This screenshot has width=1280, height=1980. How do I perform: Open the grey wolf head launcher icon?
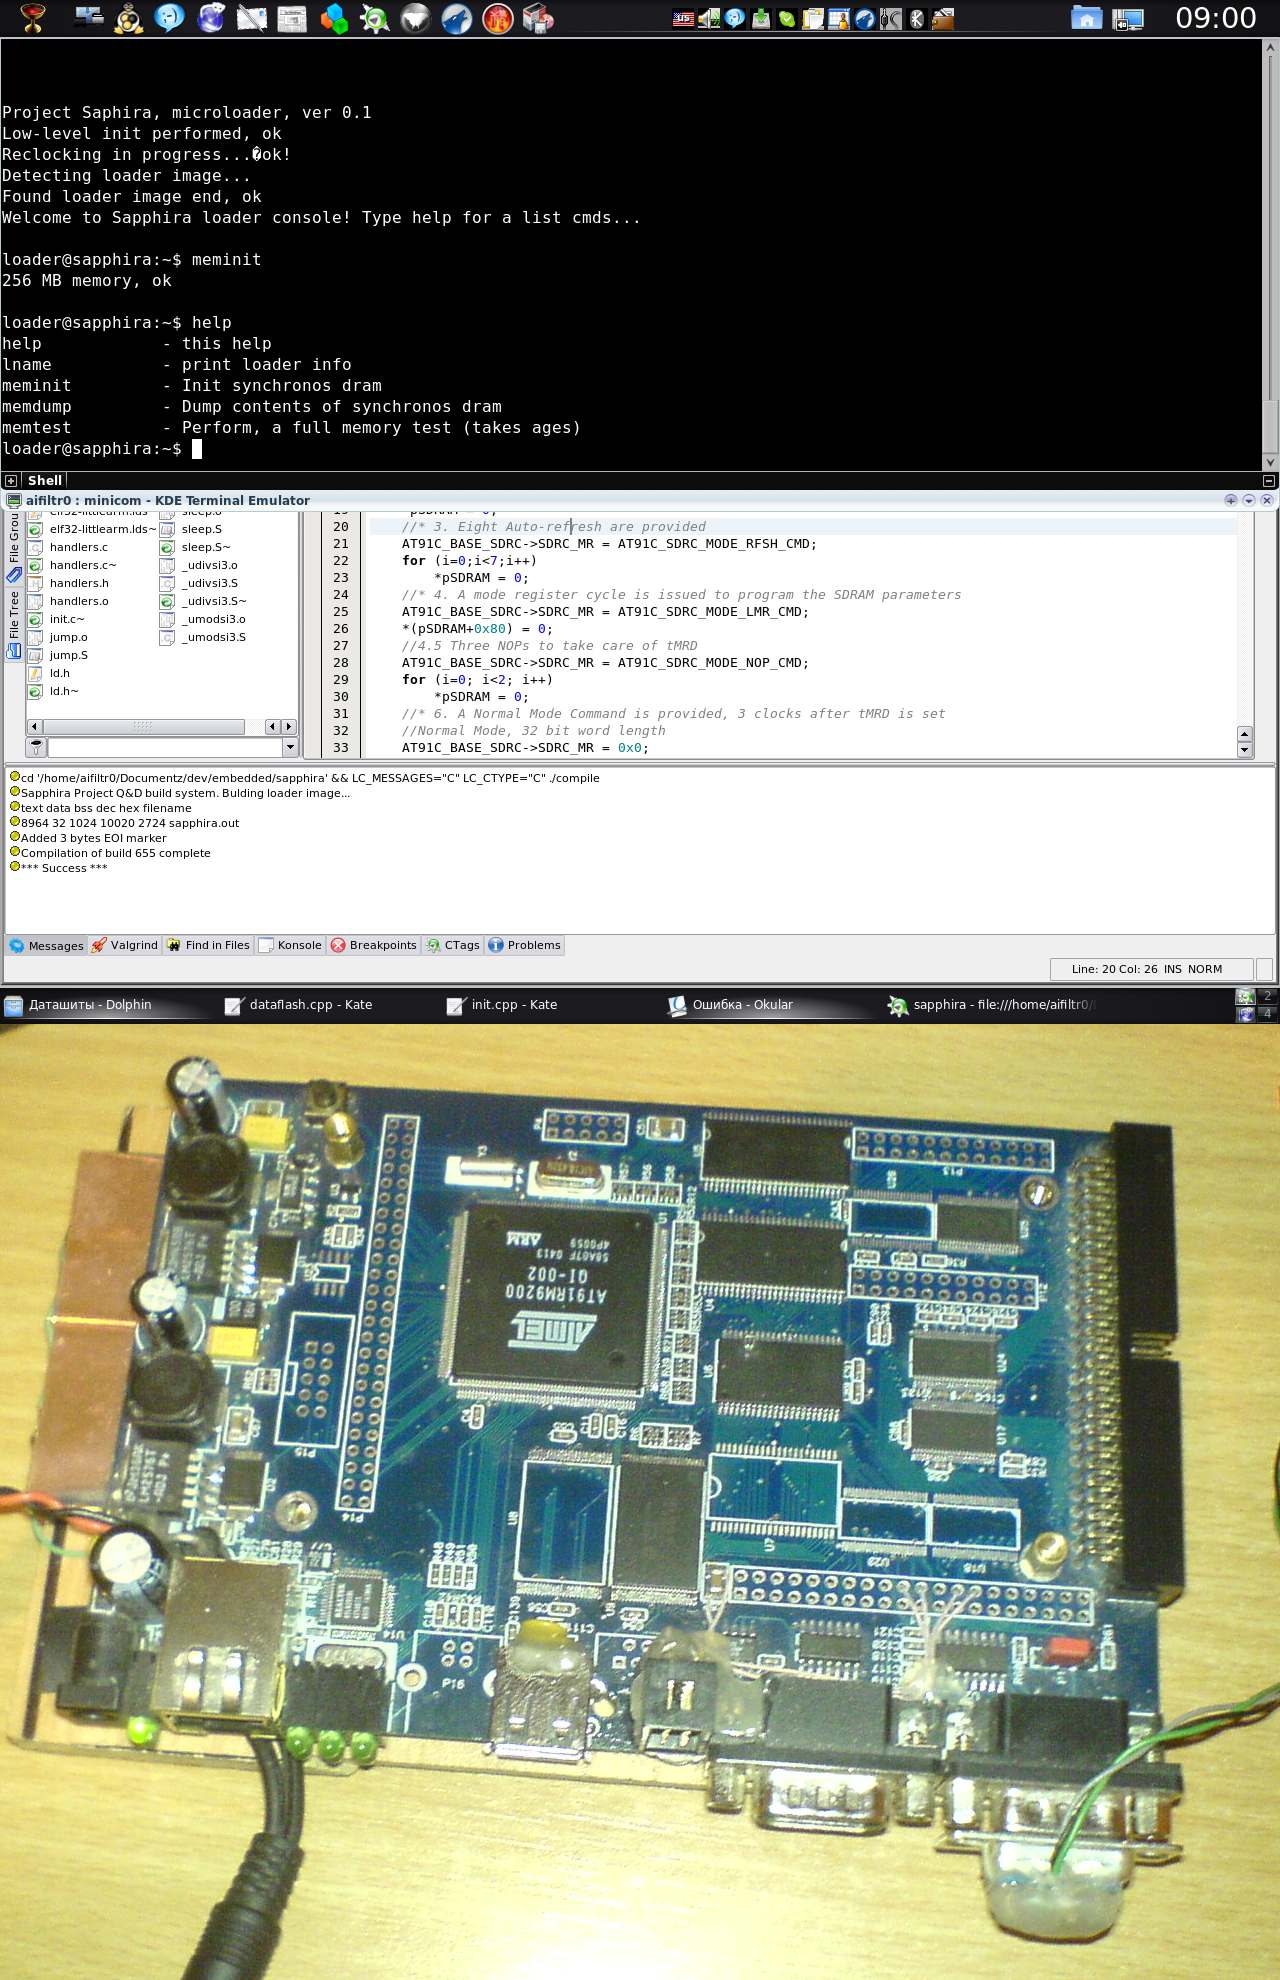click(x=415, y=18)
